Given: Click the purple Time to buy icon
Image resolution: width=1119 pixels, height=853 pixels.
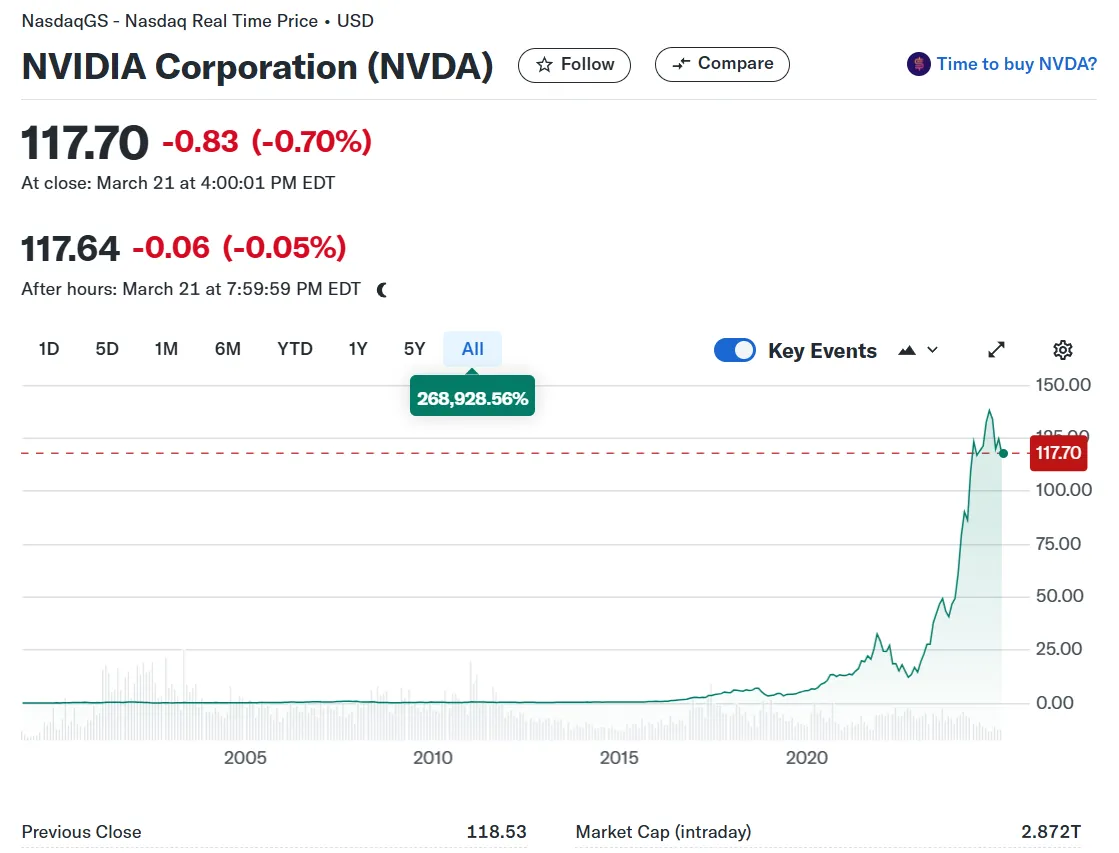Looking at the screenshot, I should 918,65.
